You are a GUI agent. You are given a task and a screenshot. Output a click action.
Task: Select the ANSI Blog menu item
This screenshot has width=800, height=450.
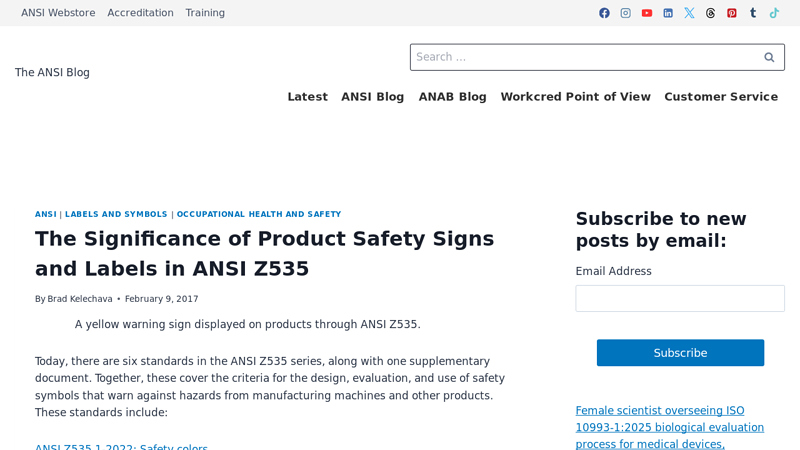[x=372, y=96]
